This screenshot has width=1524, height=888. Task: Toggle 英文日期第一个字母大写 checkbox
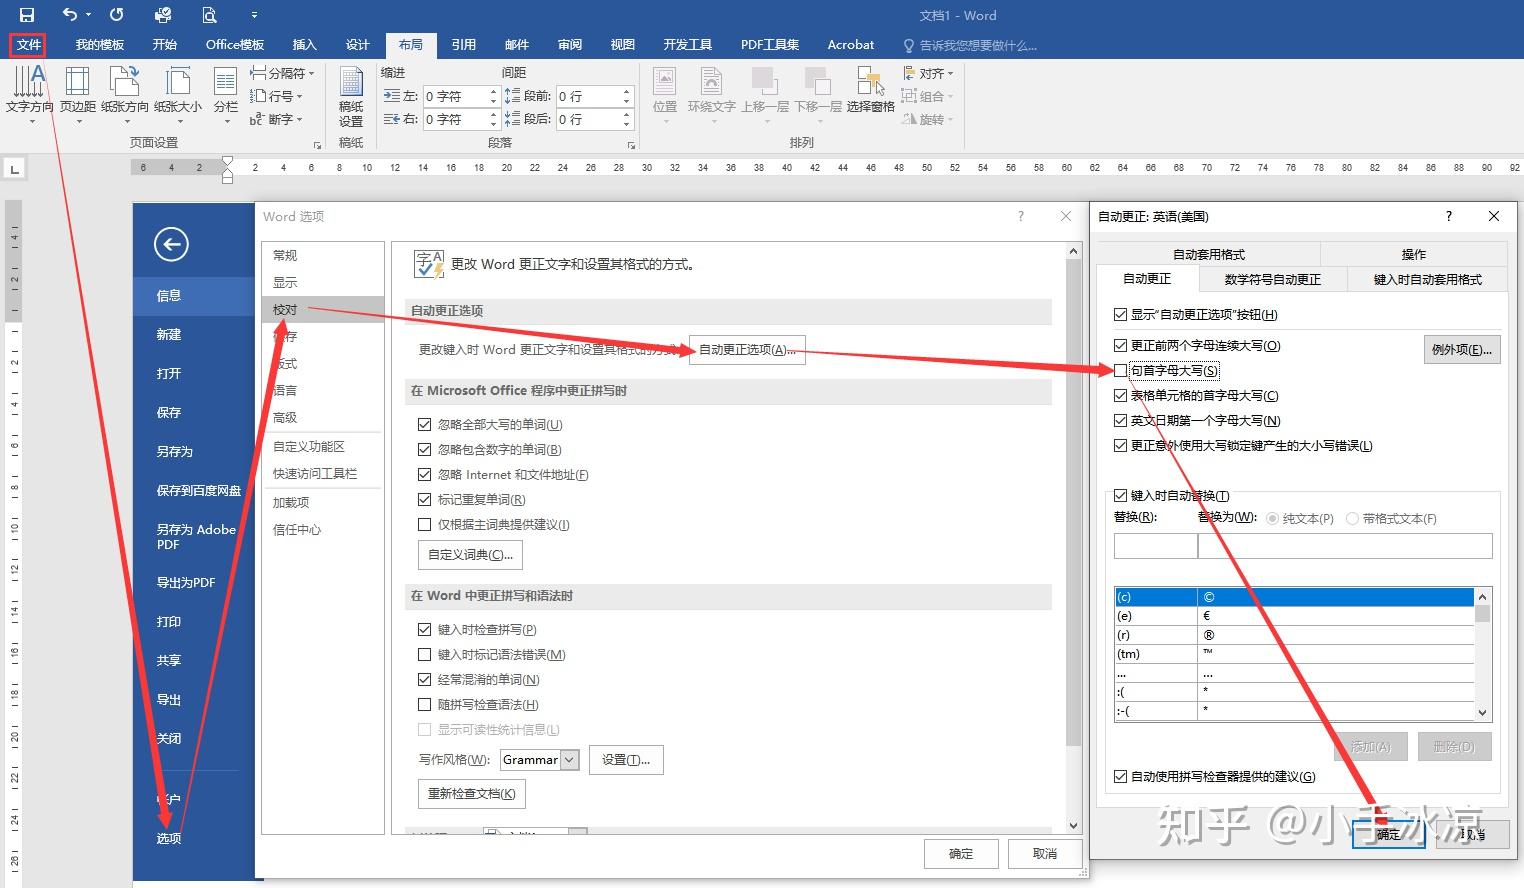click(1120, 420)
